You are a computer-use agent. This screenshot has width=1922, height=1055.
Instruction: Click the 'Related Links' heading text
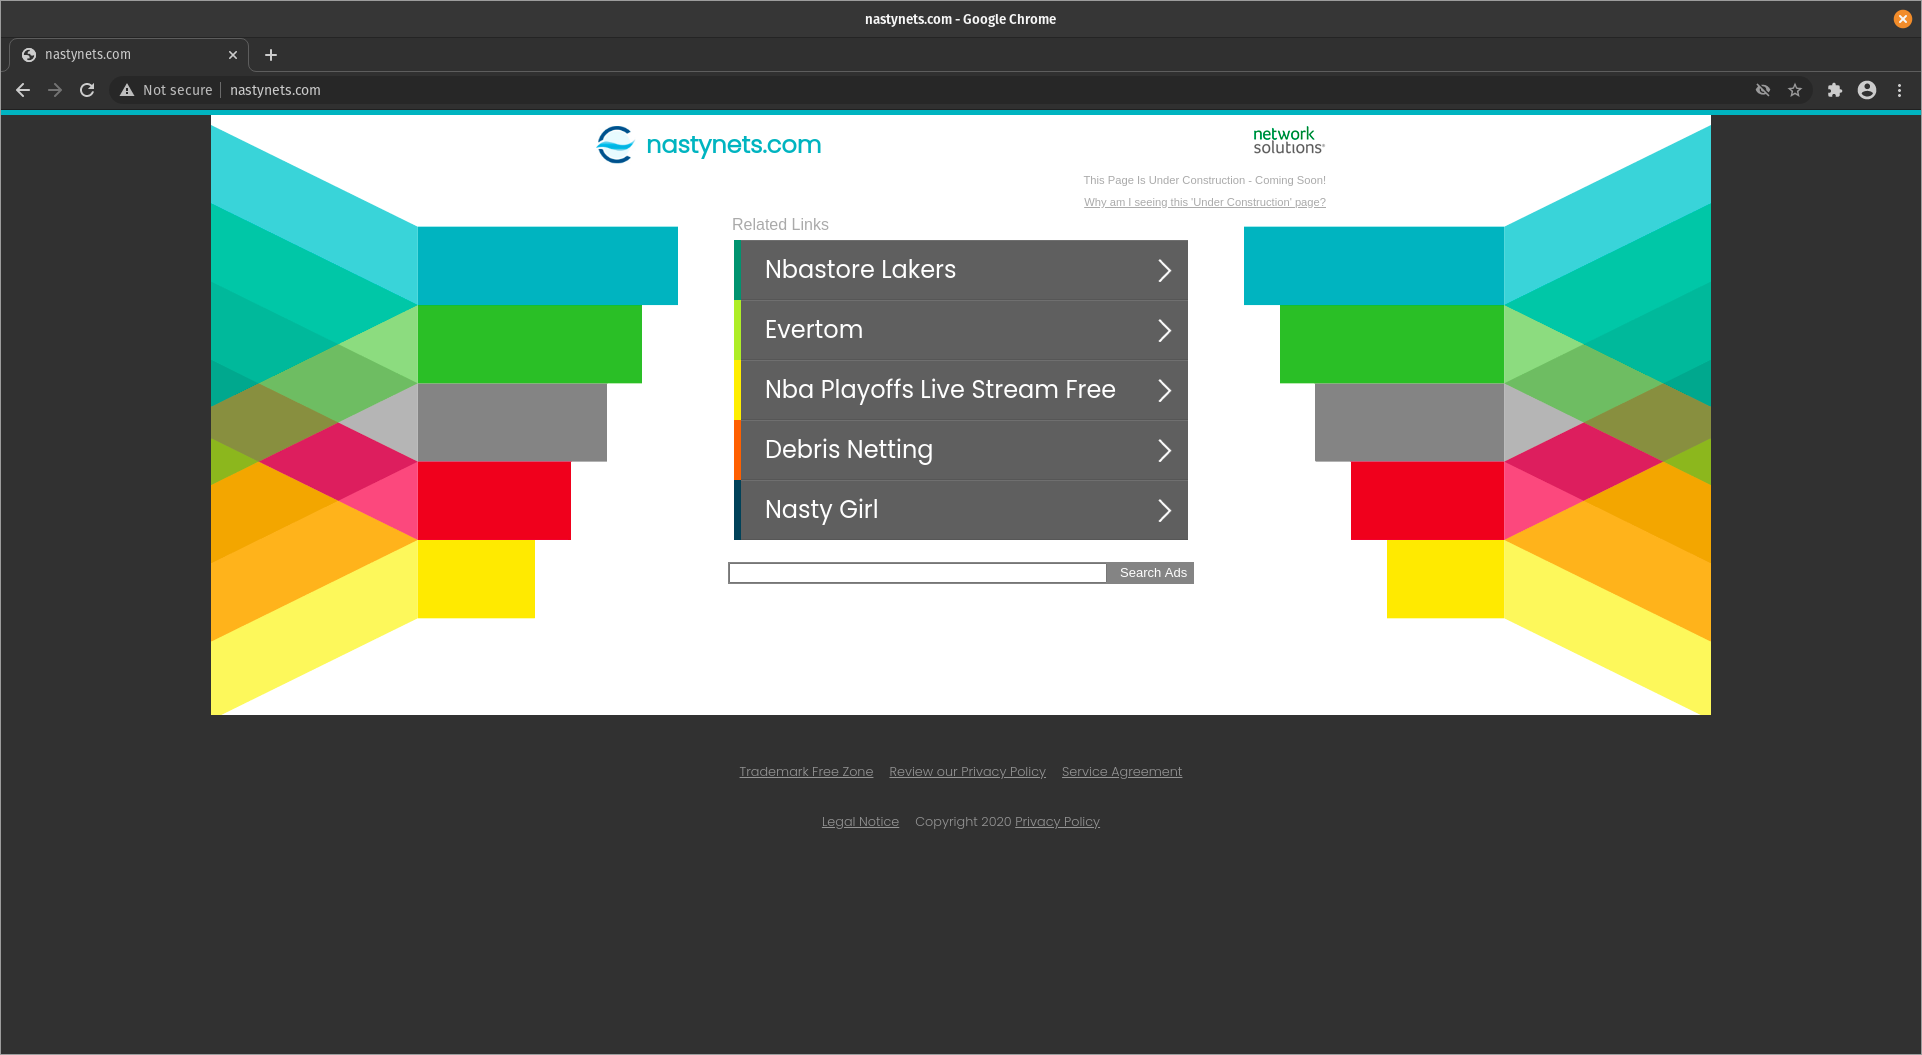pos(780,225)
